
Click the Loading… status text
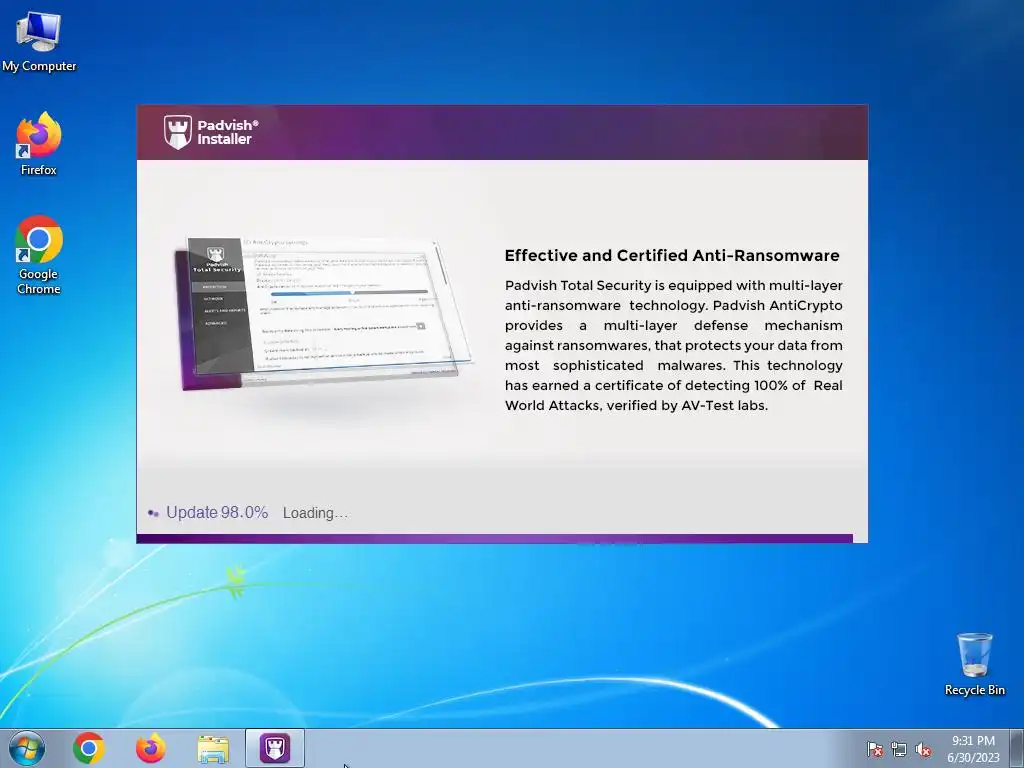pos(315,513)
